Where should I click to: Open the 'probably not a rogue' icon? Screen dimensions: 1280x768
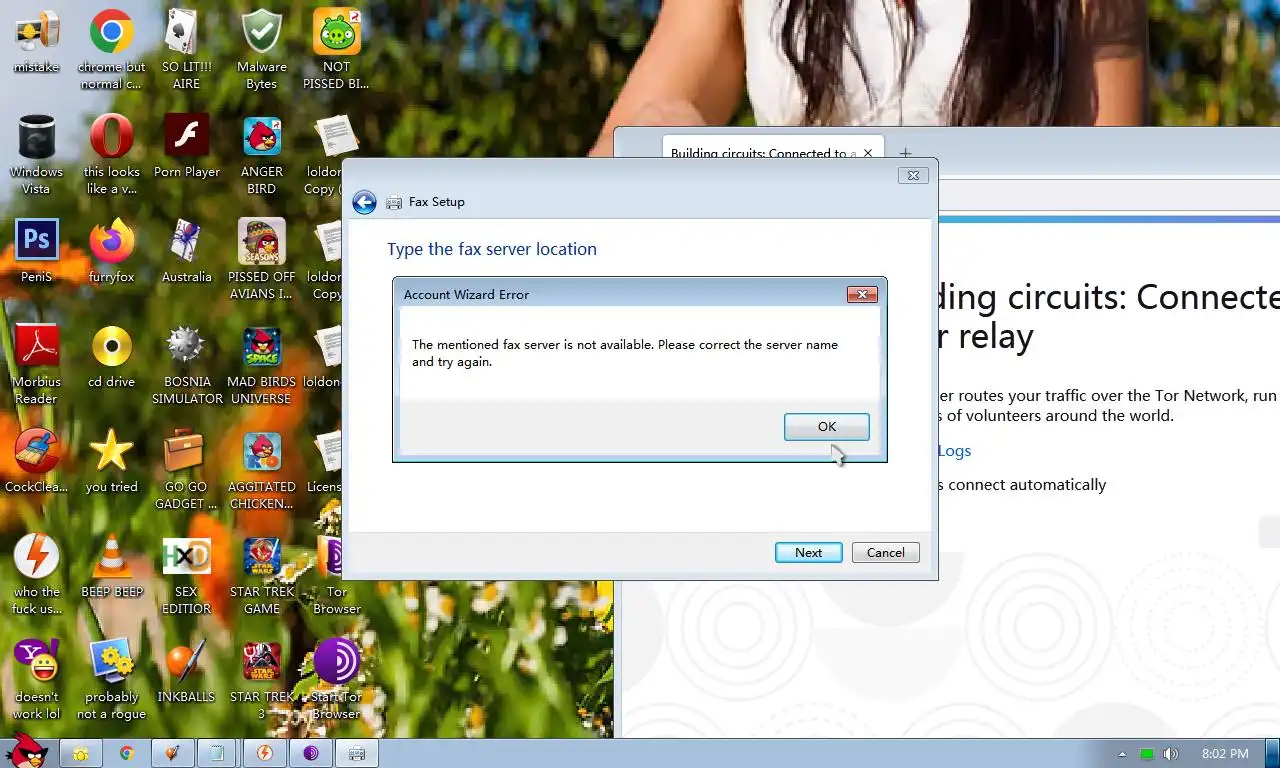coord(112,678)
